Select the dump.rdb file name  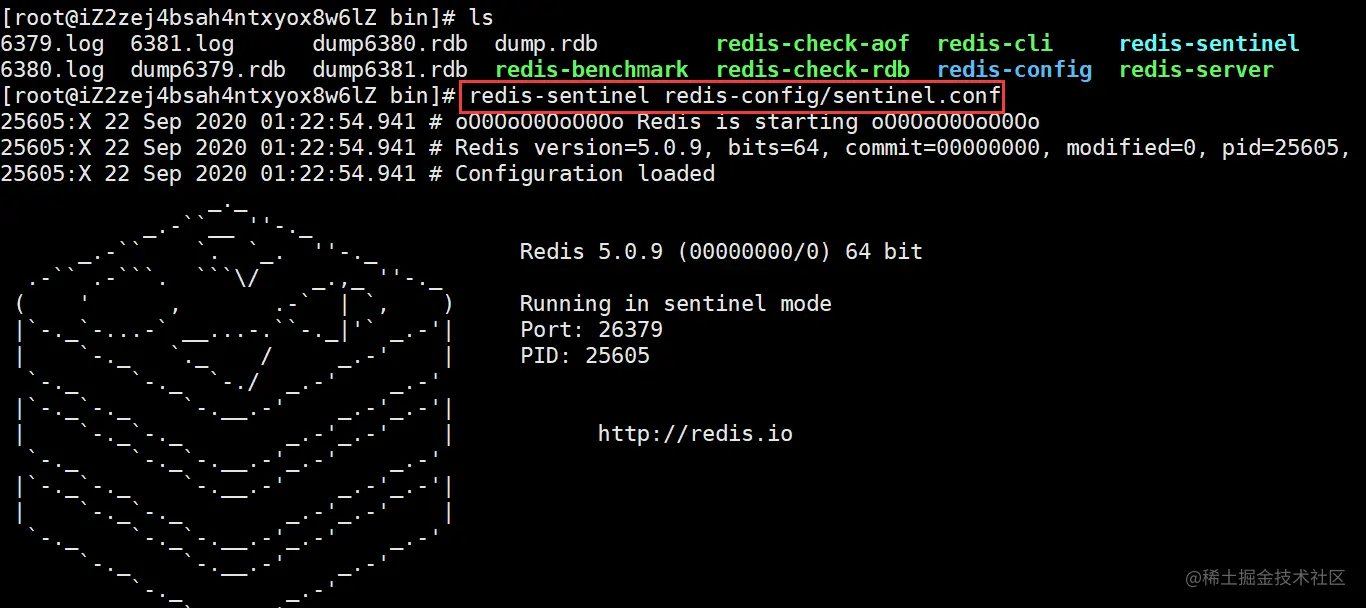(547, 44)
